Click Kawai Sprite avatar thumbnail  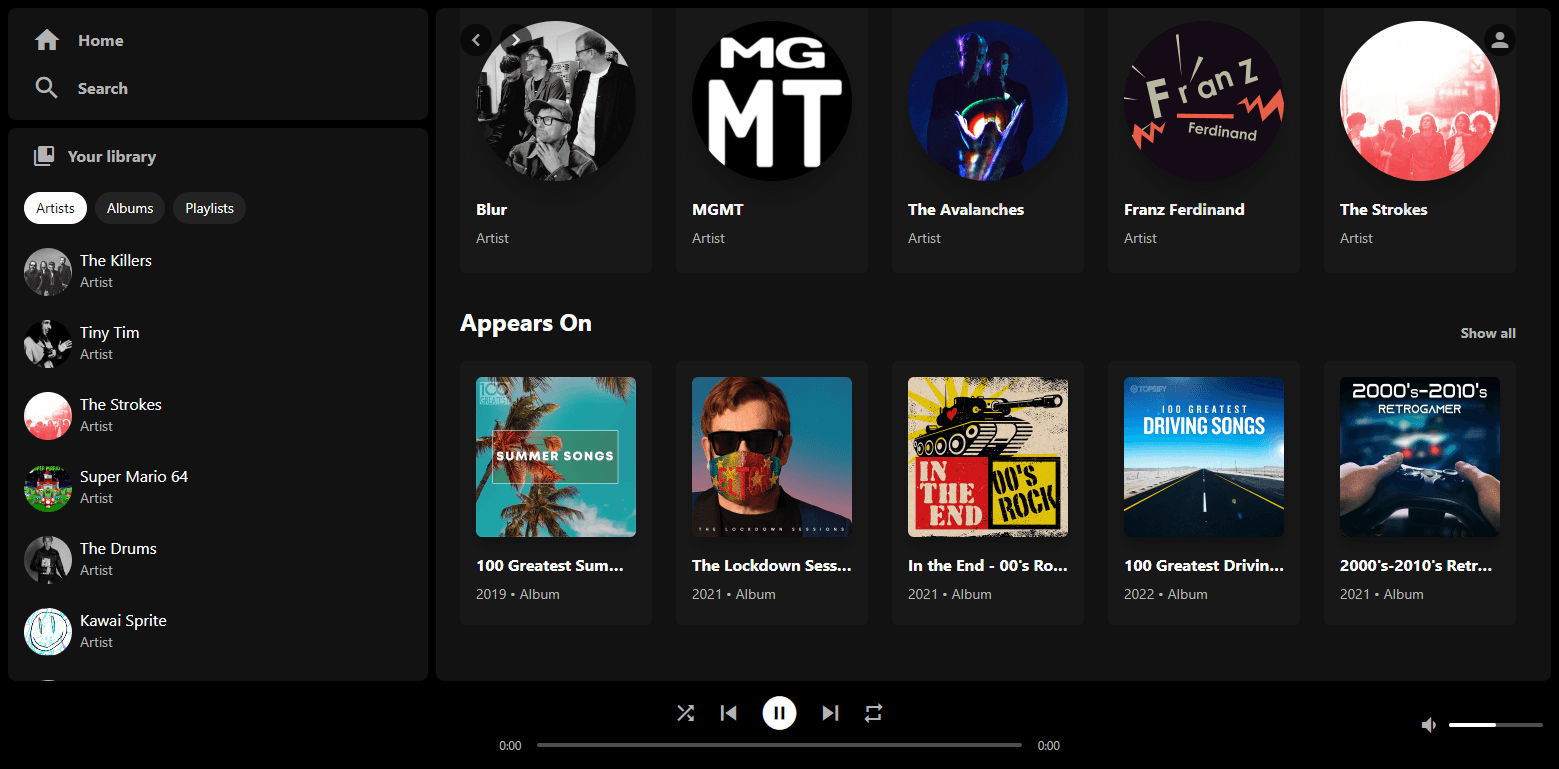click(x=48, y=632)
